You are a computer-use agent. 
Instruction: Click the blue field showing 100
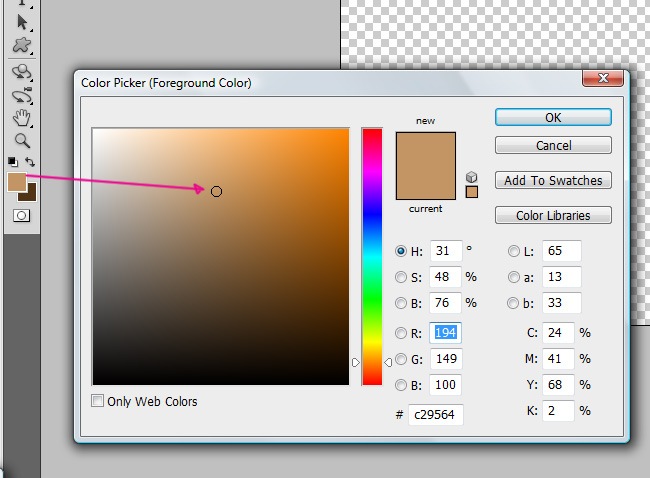[445, 385]
